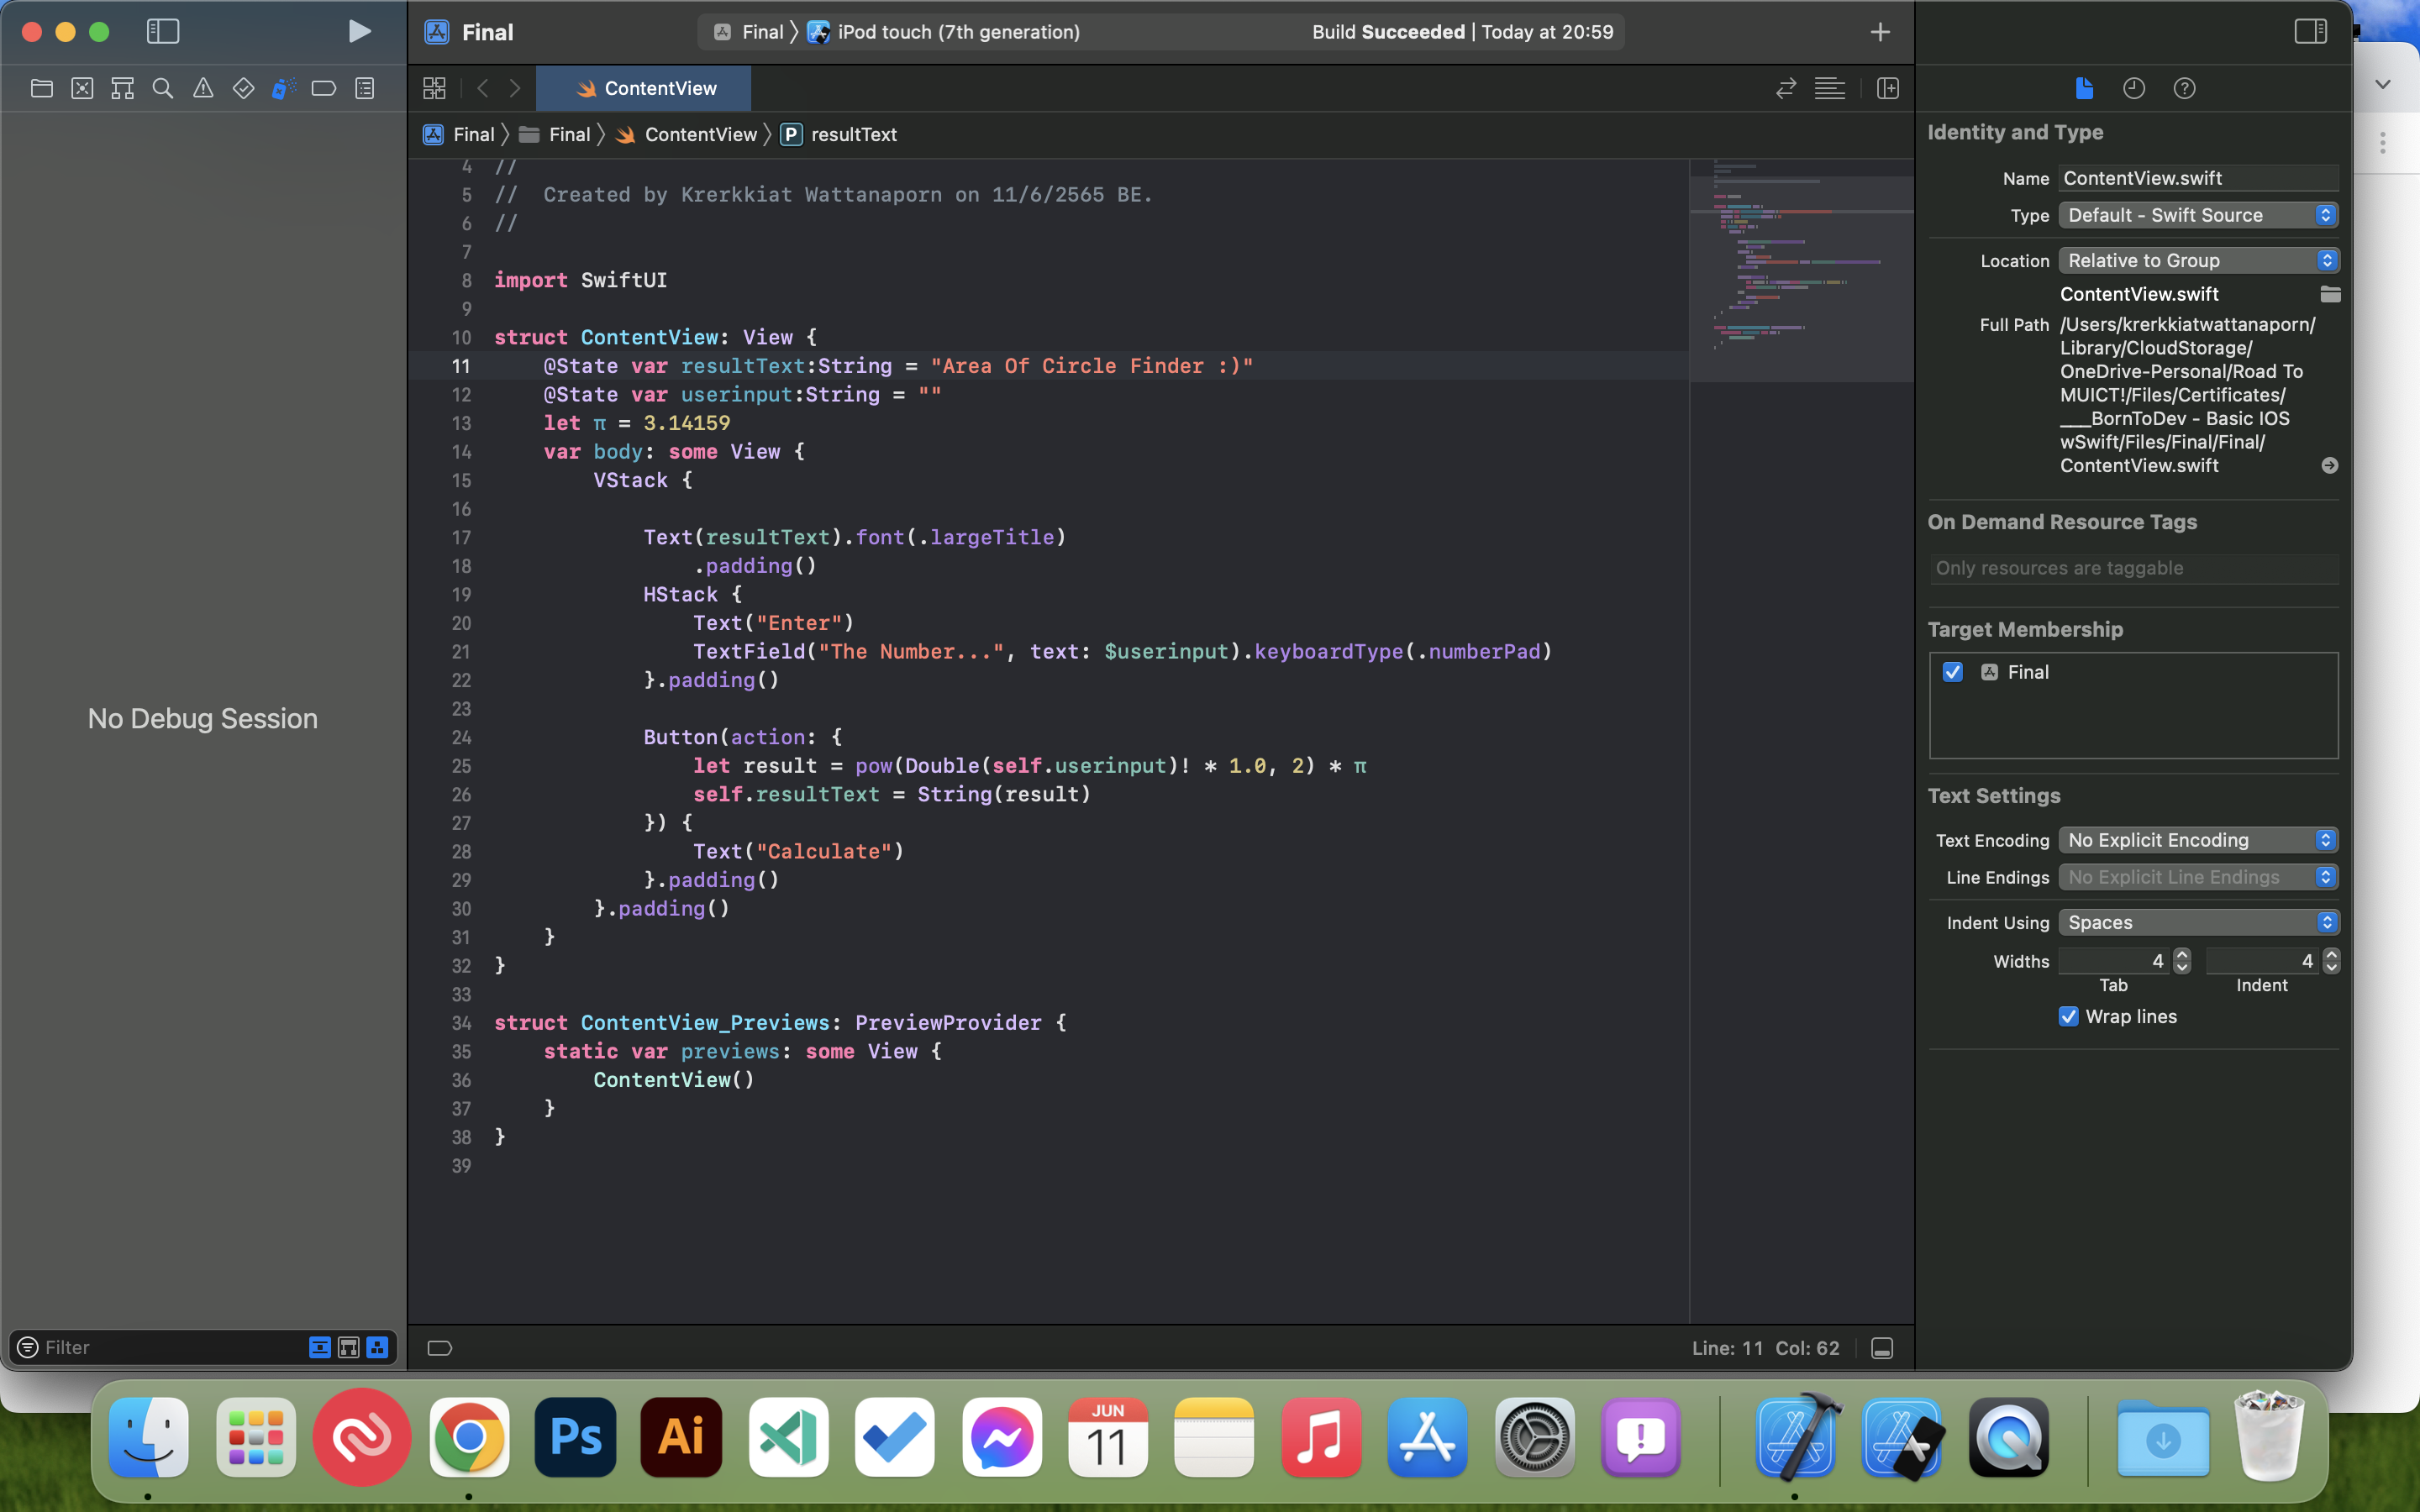The image size is (2420, 1512).
Task: Select the ContentView editor tab
Action: 644,88
